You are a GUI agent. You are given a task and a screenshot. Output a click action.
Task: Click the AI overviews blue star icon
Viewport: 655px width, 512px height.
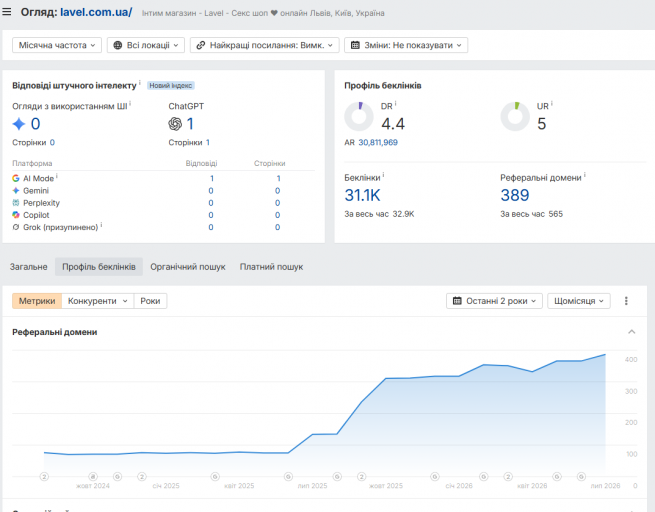coord(19,124)
